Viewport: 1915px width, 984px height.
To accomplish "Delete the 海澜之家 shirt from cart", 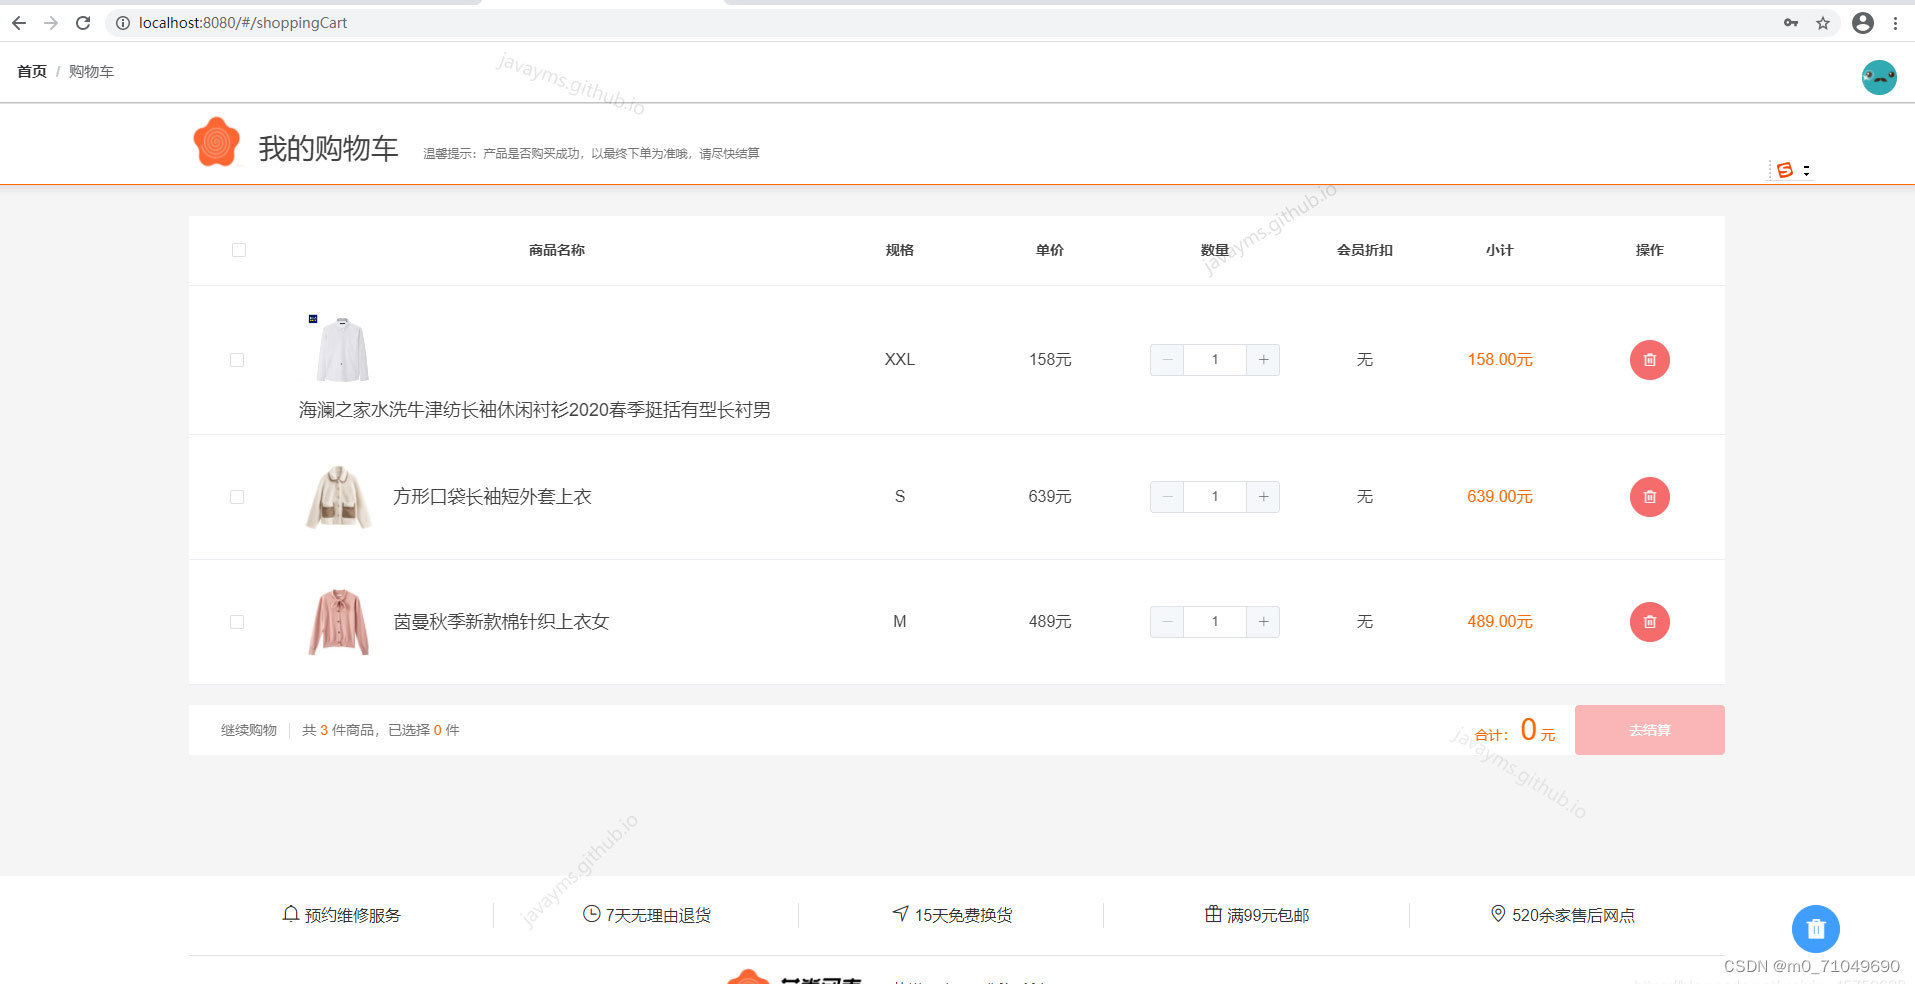I will coord(1648,359).
